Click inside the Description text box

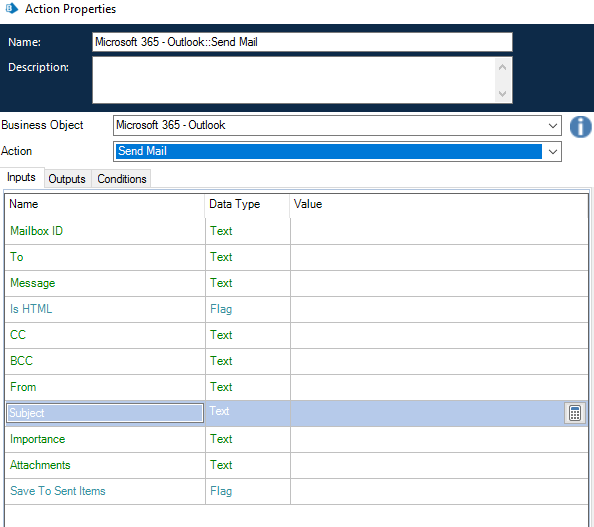302,80
